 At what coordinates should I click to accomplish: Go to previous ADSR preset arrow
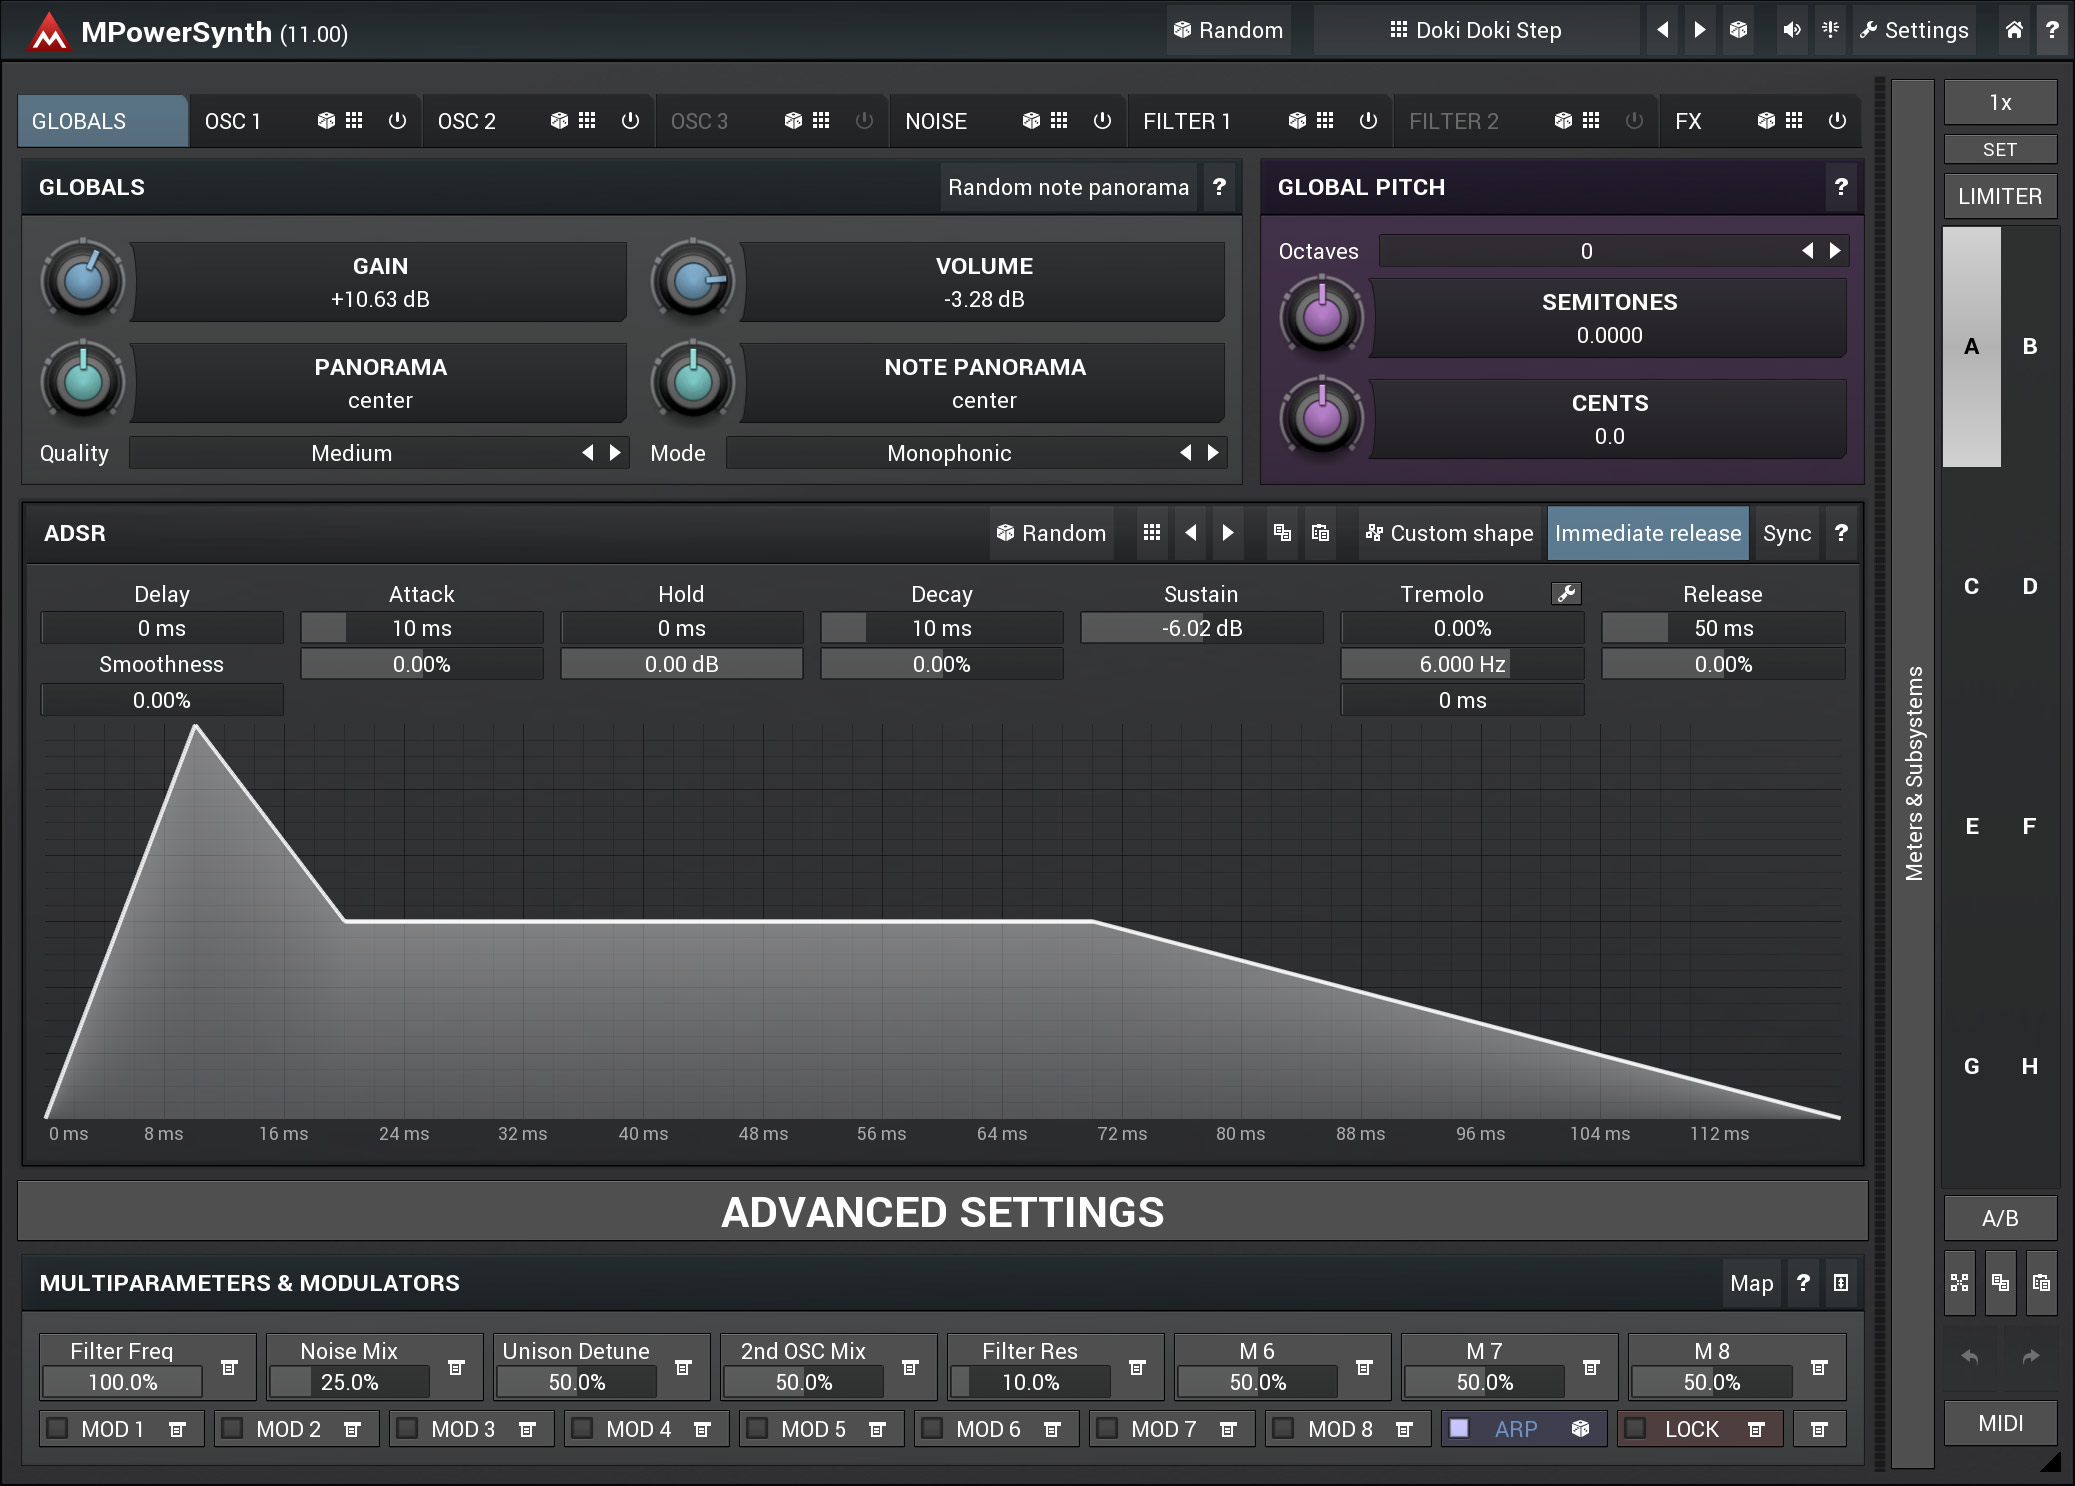(x=1190, y=533)
